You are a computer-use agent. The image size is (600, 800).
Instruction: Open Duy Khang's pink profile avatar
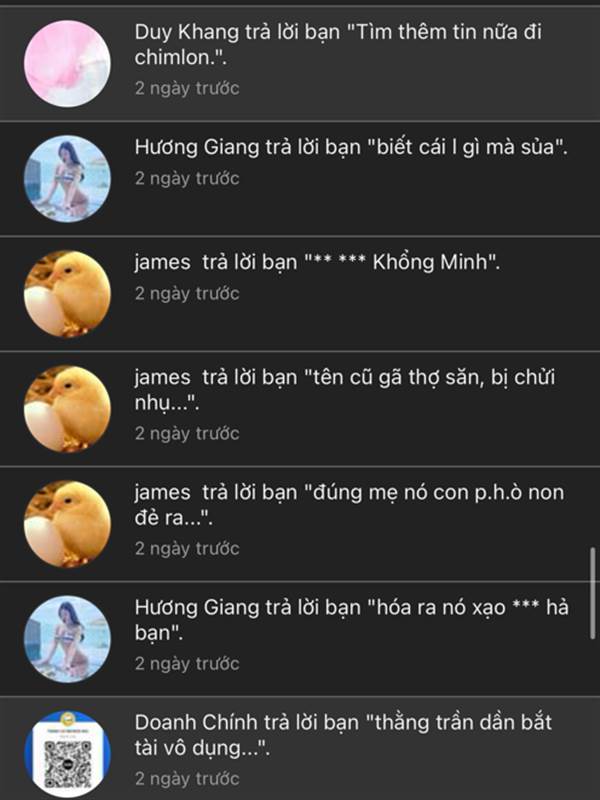pos(67,64)
